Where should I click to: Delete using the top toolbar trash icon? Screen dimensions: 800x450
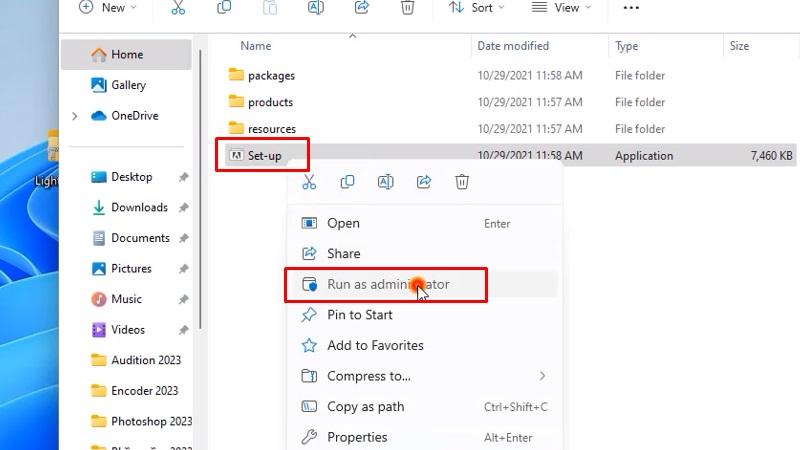click(x=408, y=8)
